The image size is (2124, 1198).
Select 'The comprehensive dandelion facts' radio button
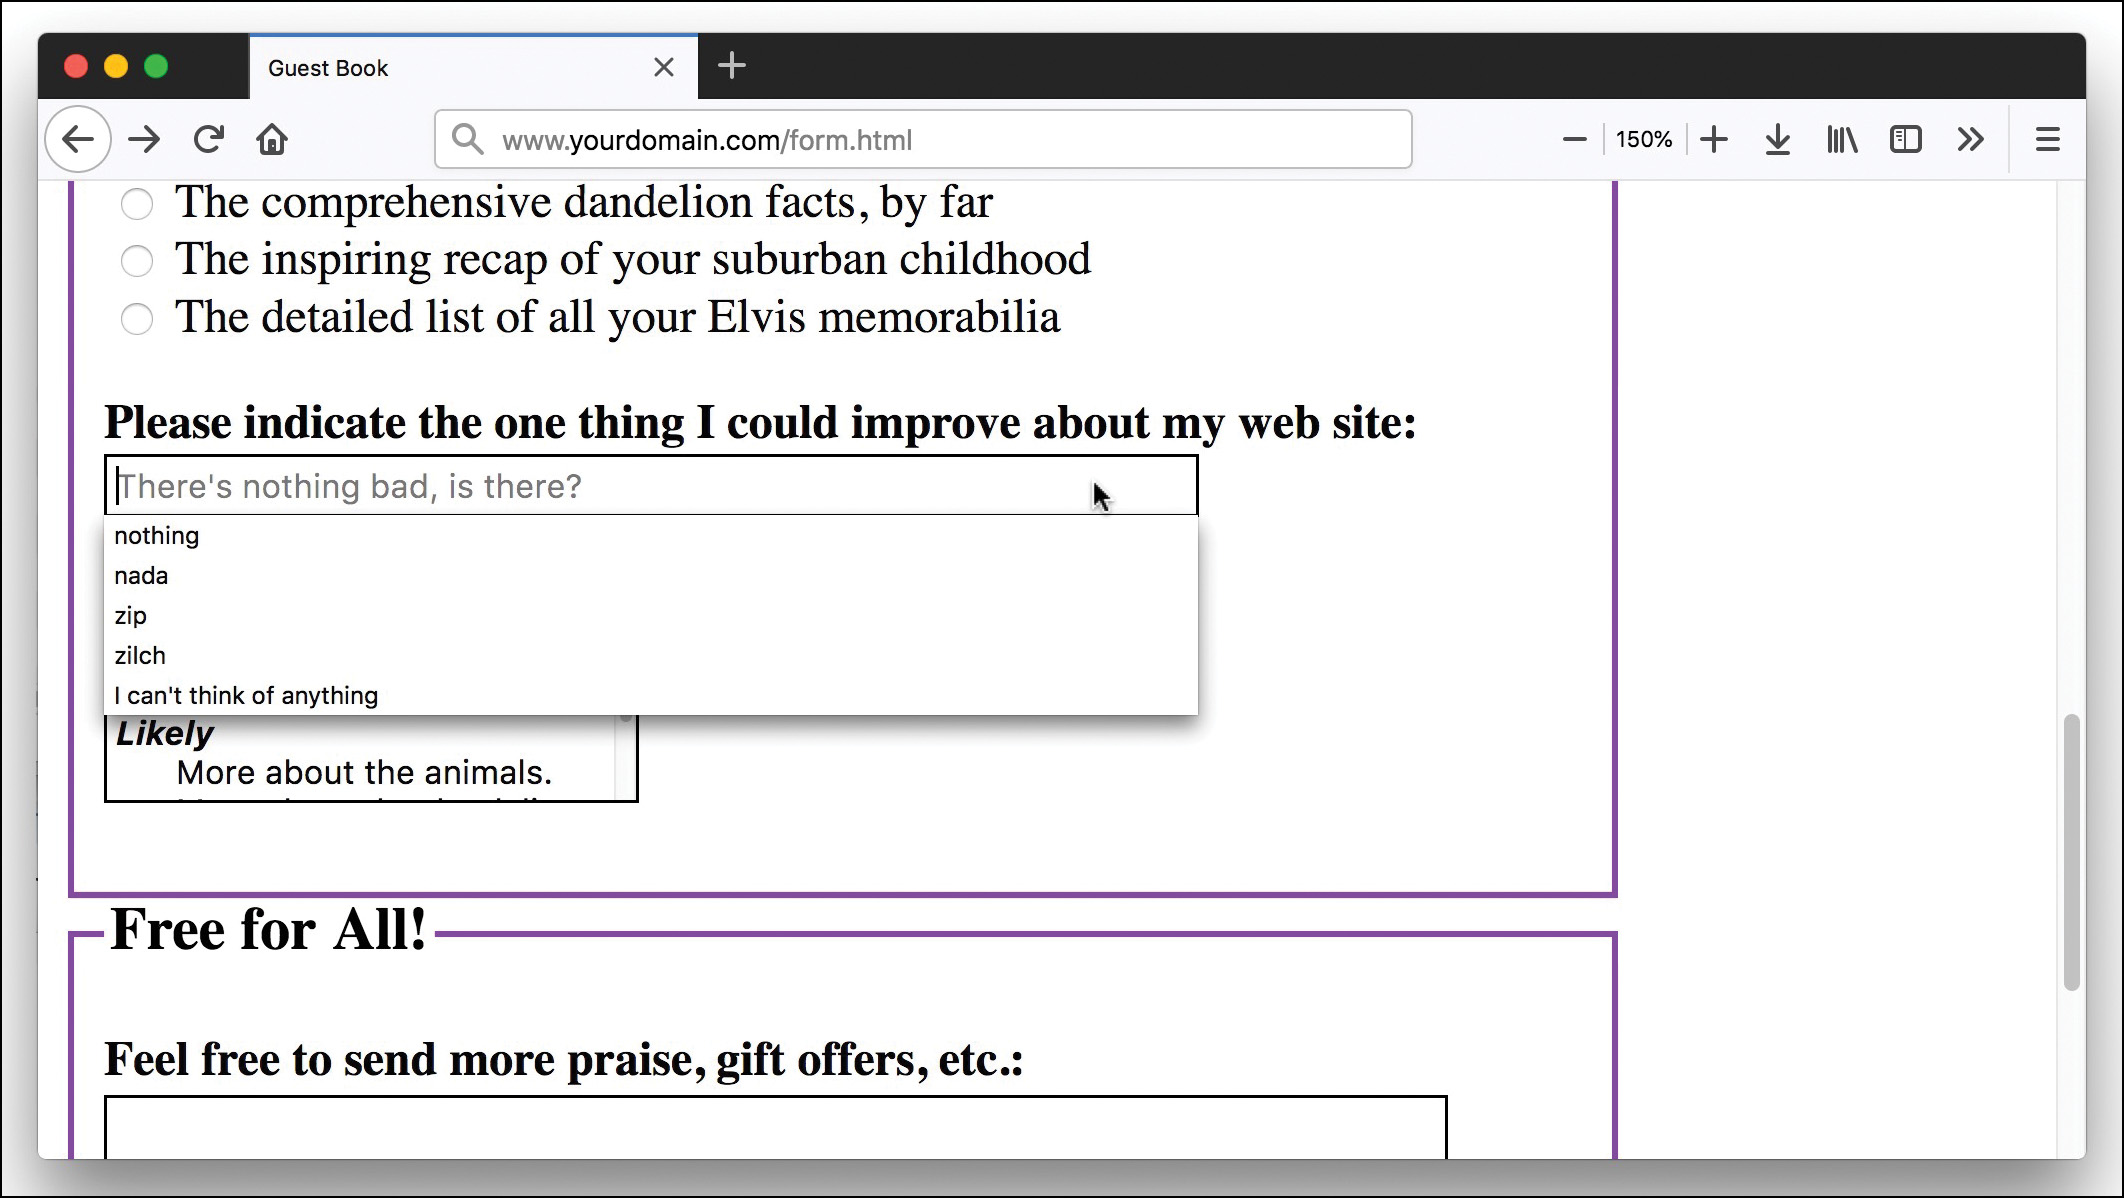[x=137, y=203]
